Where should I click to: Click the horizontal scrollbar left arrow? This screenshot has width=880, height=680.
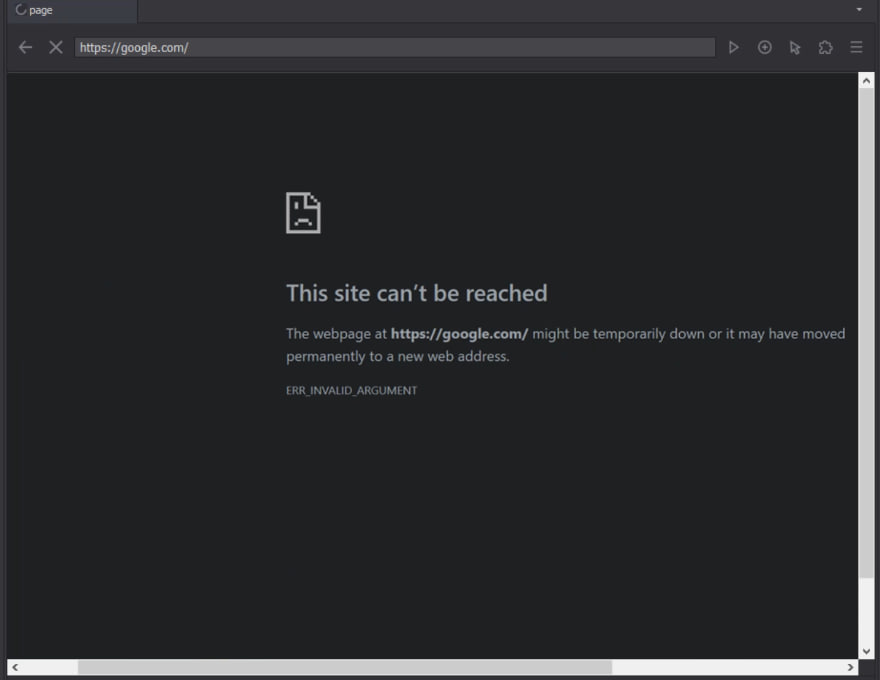15,667
